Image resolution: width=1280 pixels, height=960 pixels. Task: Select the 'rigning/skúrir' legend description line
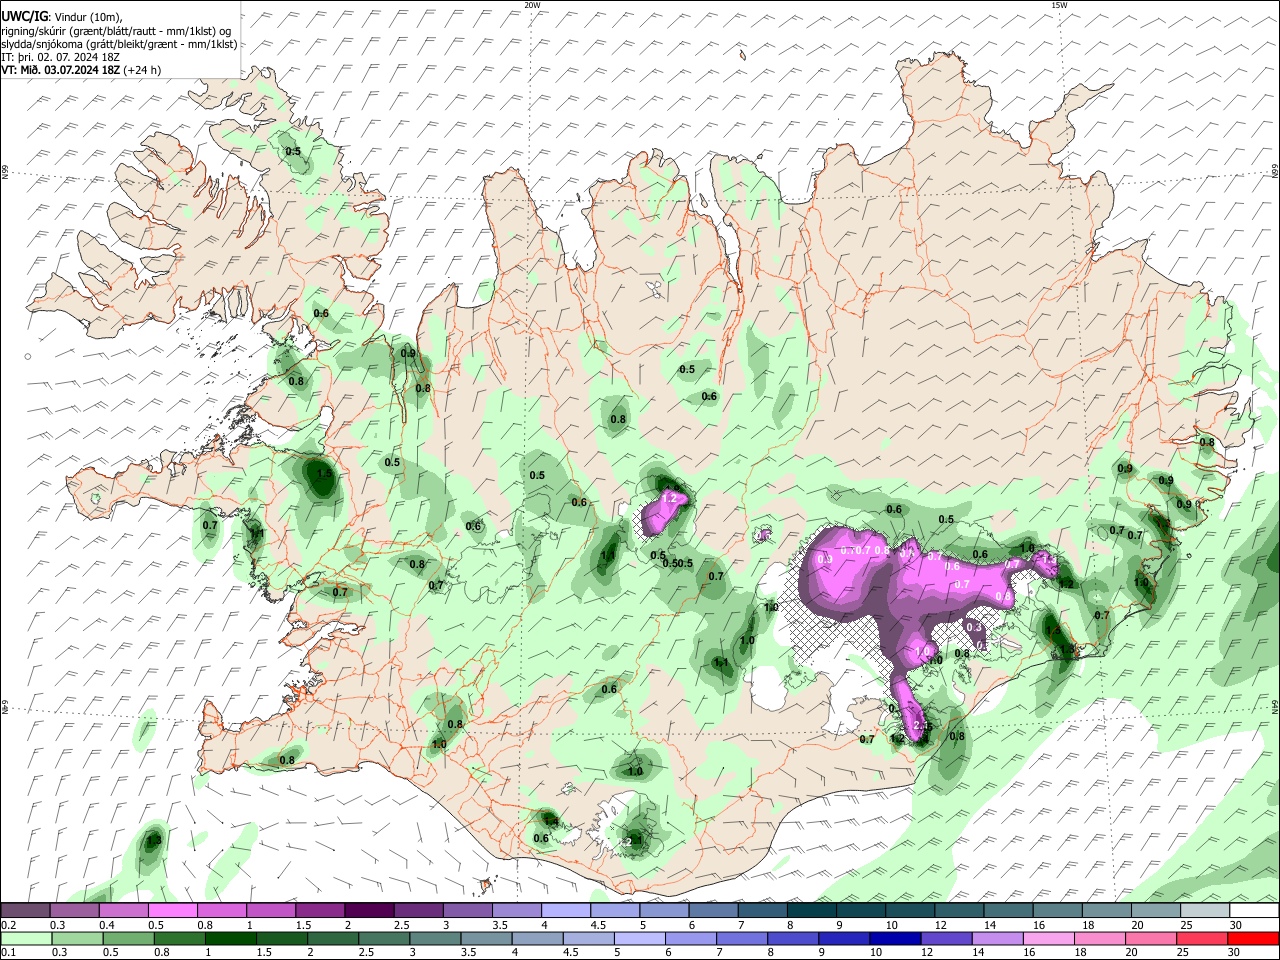(117, 31)
